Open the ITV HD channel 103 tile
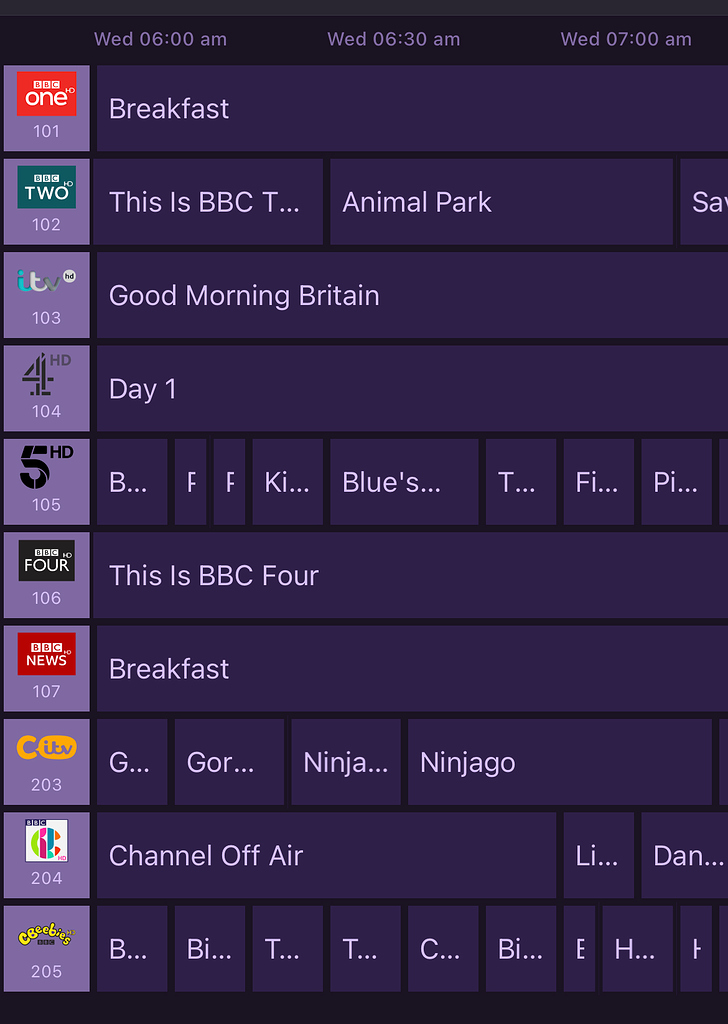This screenshot has height=1024, width=728. 46,295
